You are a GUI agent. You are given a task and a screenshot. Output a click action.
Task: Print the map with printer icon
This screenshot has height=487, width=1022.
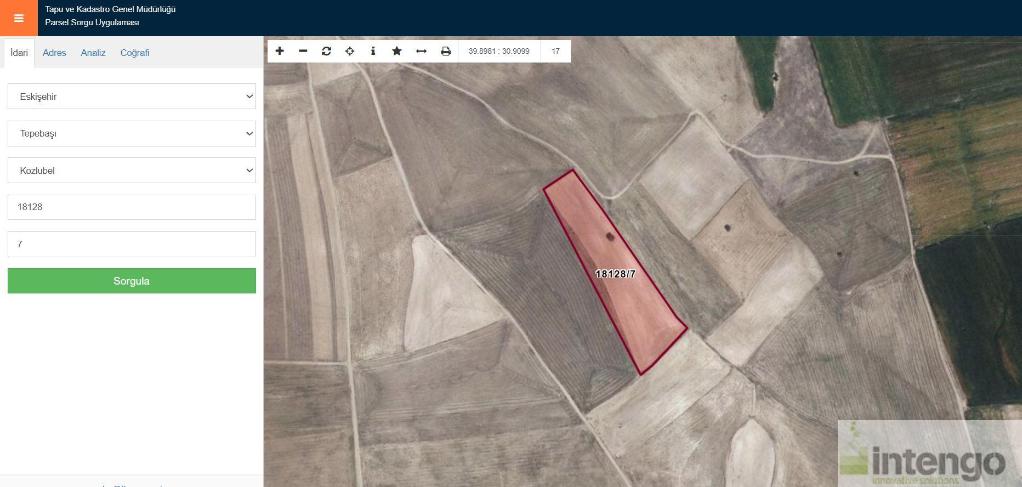446,51
